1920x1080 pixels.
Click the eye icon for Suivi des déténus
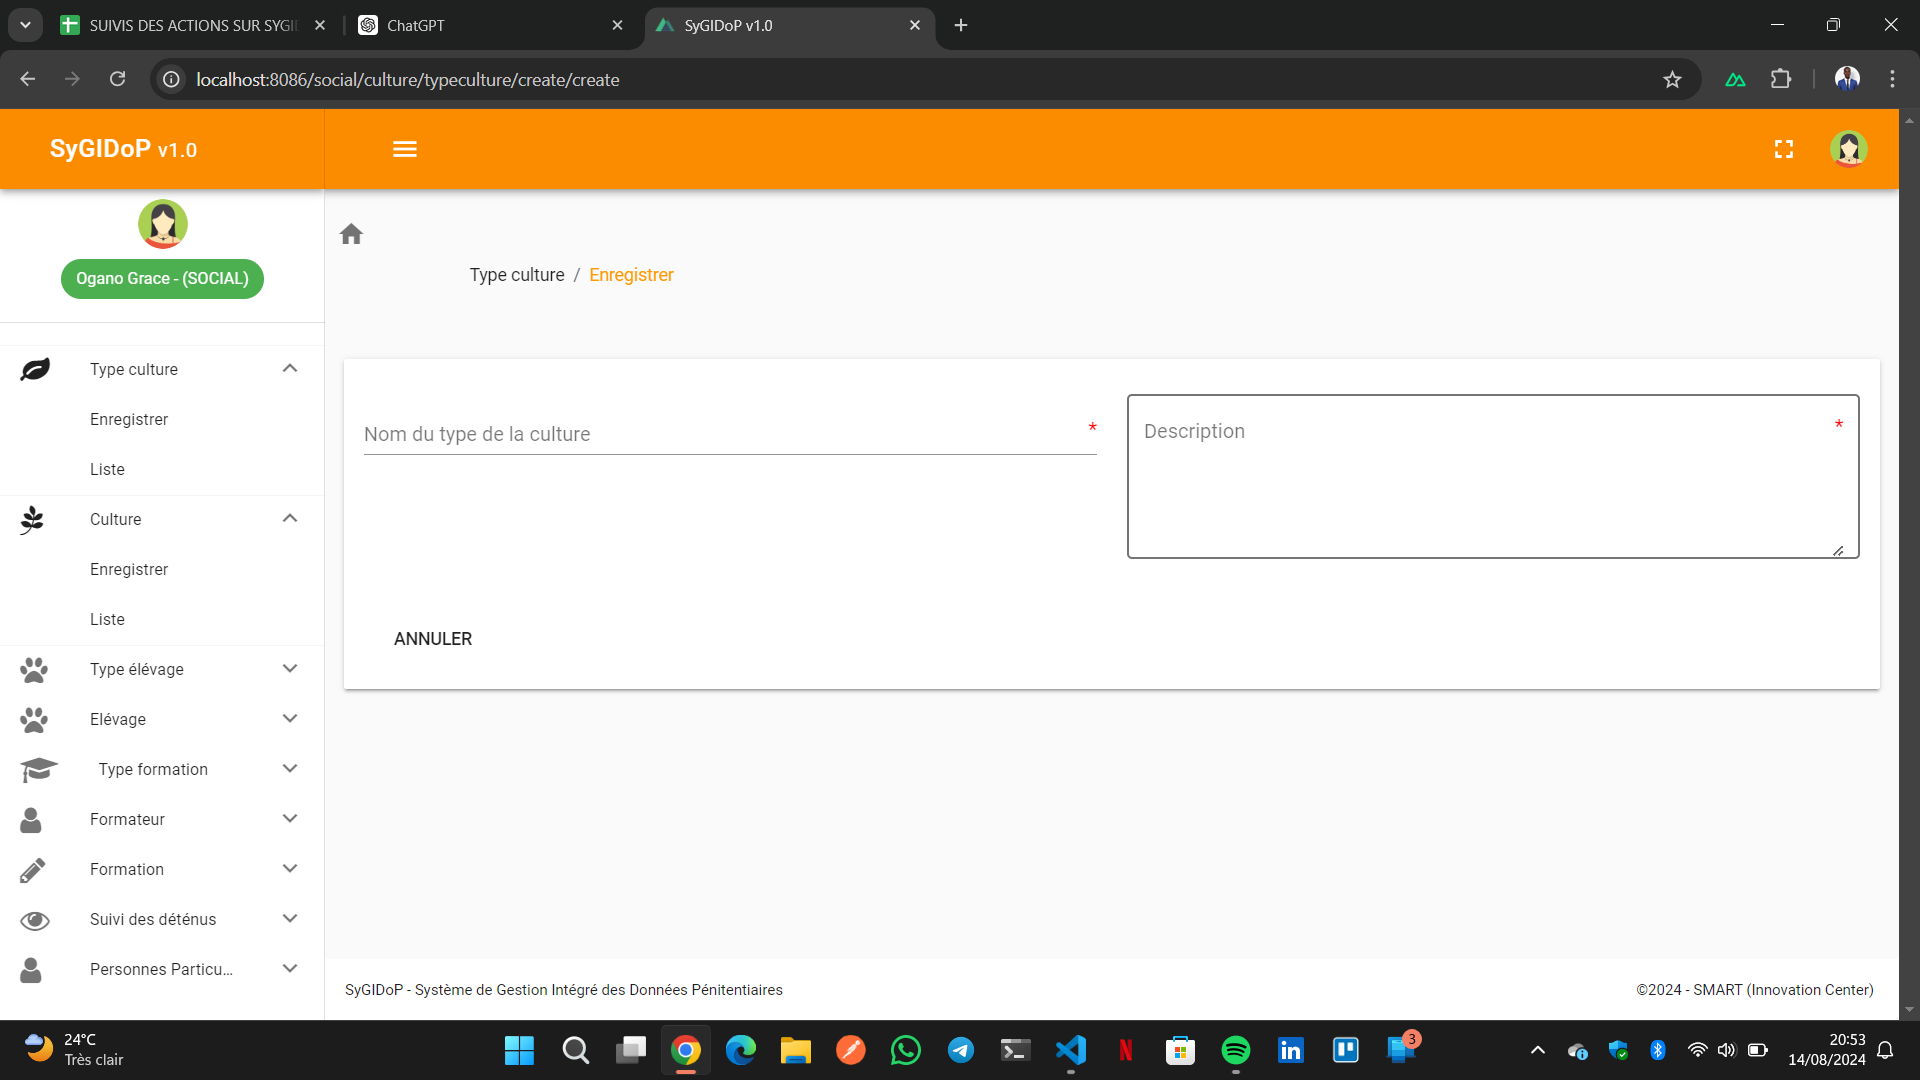[34, 920]
